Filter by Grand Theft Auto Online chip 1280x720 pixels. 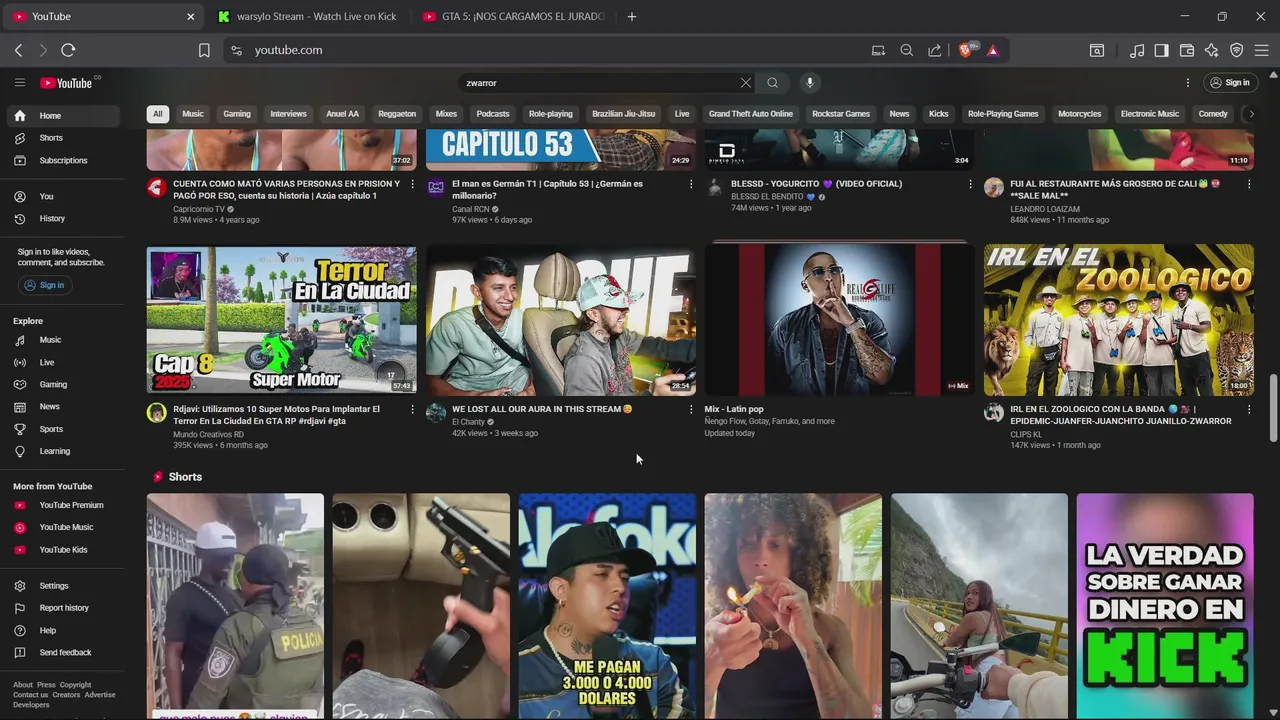point(751,114)
